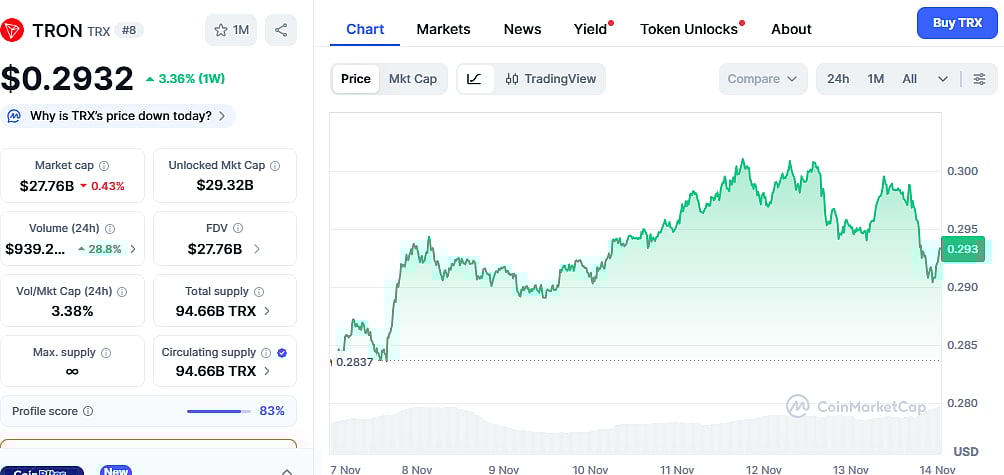Expand more time range options chevron

pyautogui.click(x=942, y=79)
